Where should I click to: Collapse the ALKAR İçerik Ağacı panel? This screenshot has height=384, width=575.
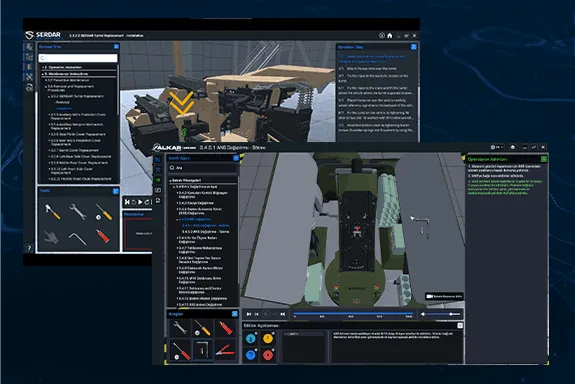coord(236,158)
